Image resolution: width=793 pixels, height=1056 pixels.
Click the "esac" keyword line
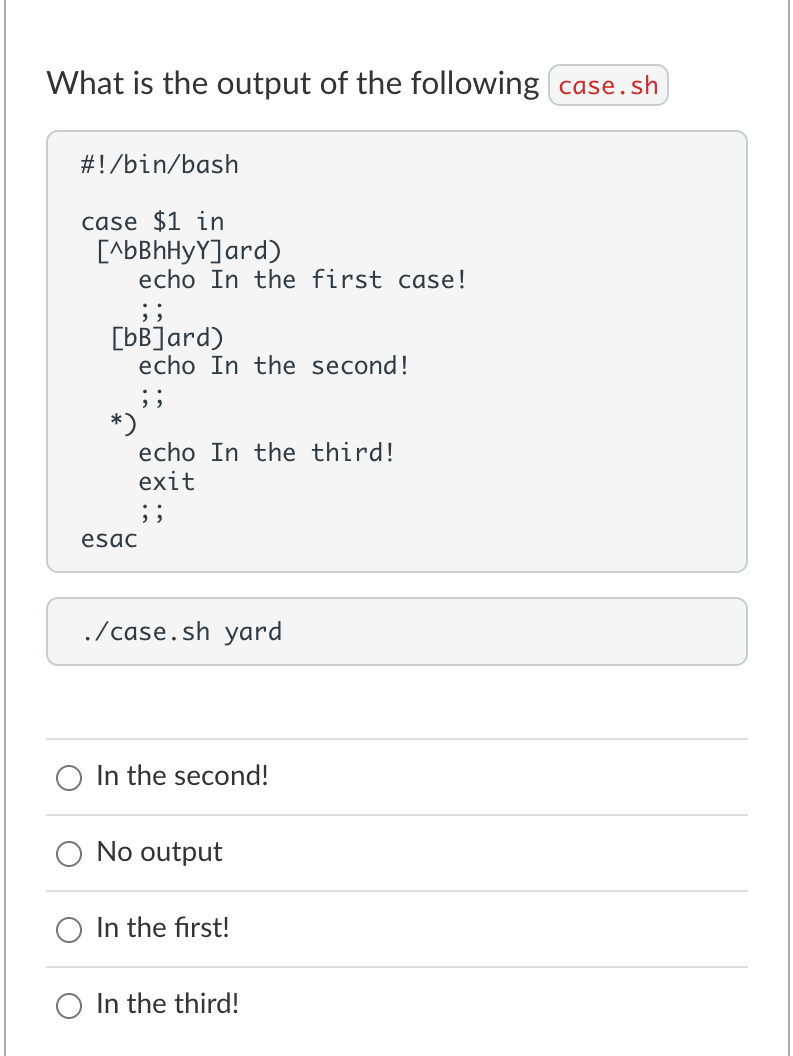click(109, 540)
